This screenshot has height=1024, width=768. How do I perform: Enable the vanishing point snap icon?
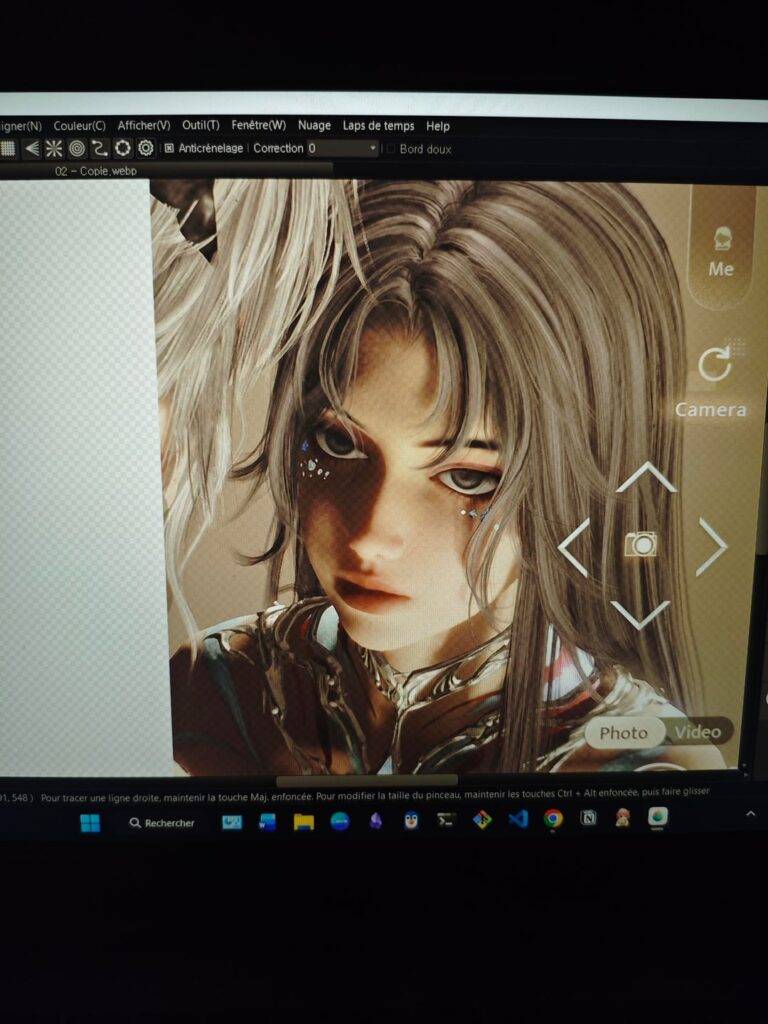click(32, 149)
